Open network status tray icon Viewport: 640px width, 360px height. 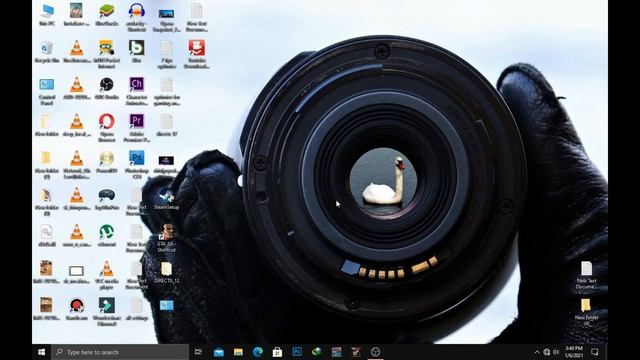pos(547,352)
